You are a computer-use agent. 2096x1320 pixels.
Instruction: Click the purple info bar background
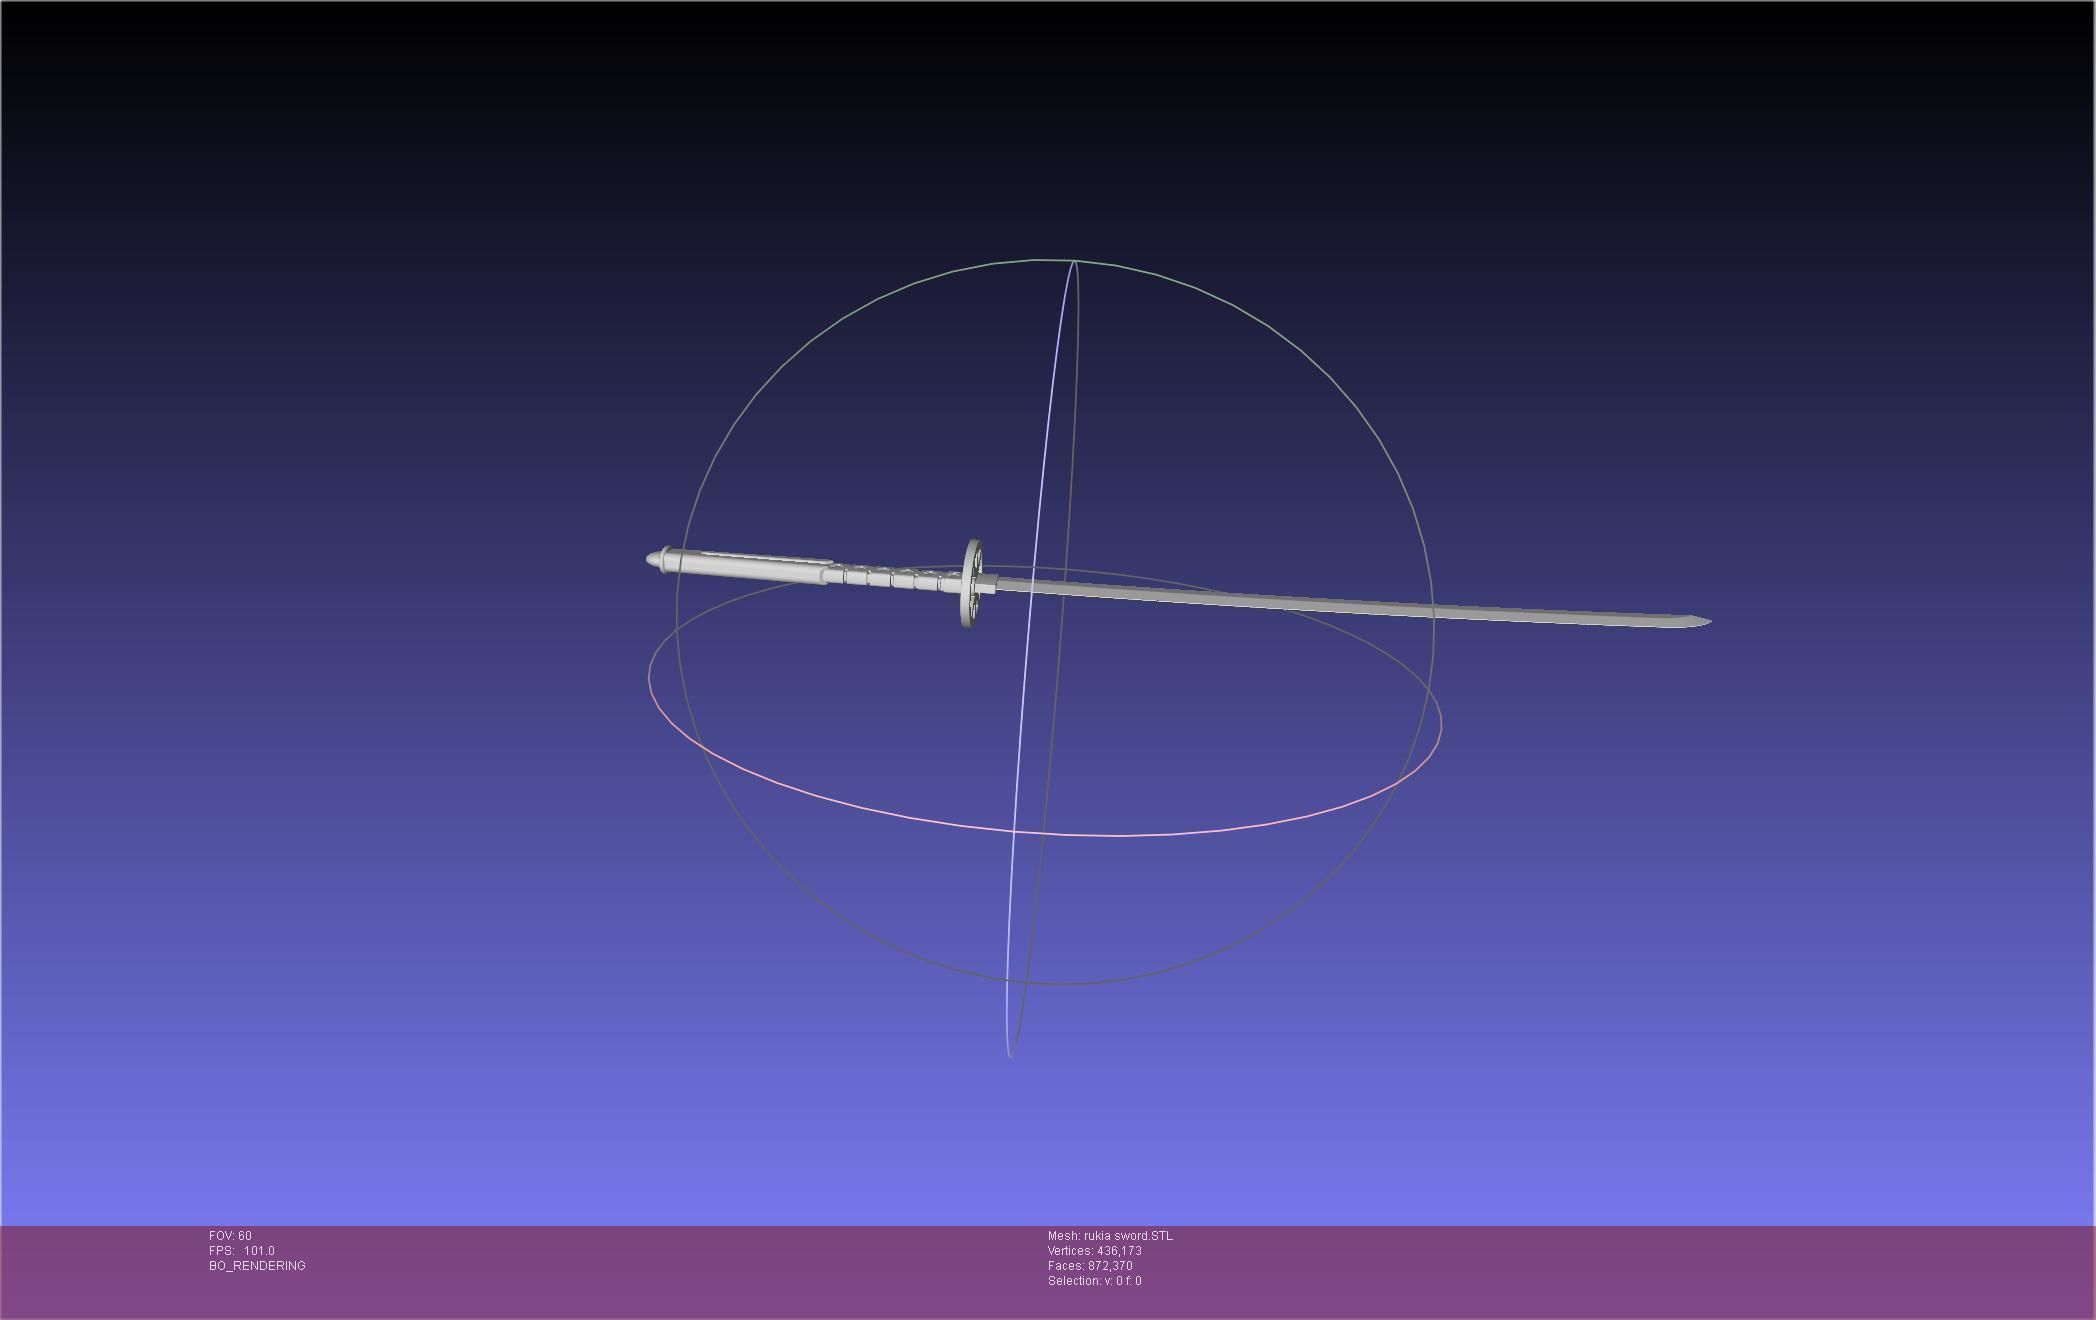[x=1600, y=1270]
